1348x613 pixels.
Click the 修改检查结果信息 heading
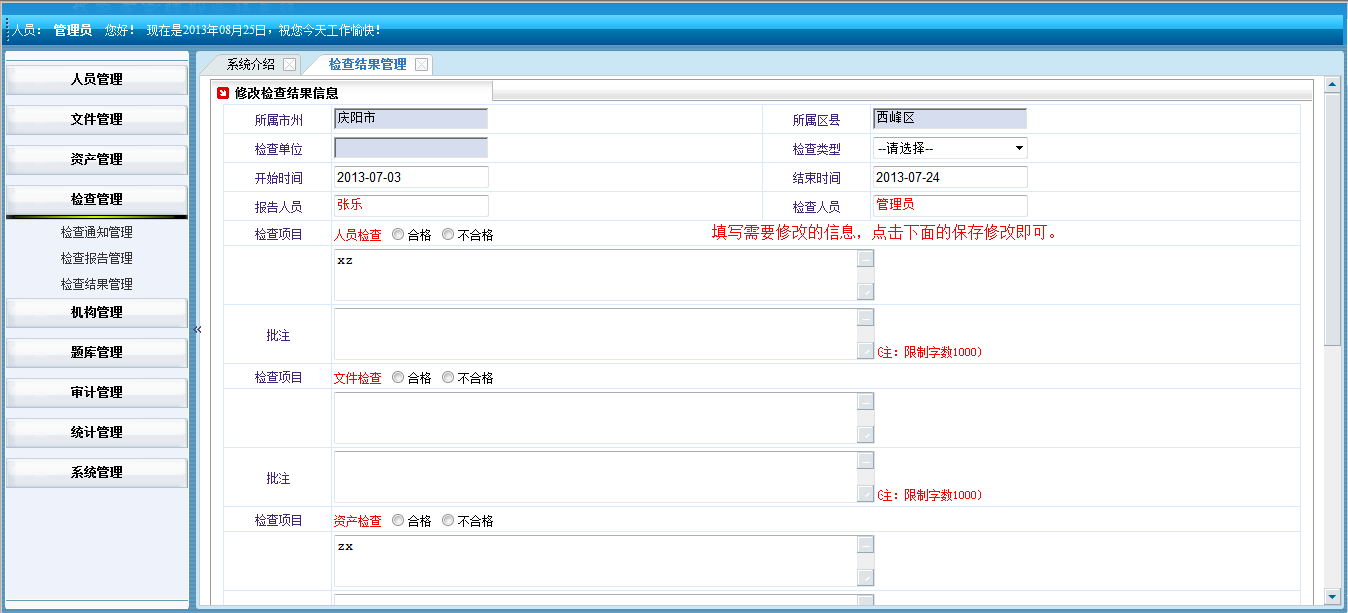click(286, 94)
